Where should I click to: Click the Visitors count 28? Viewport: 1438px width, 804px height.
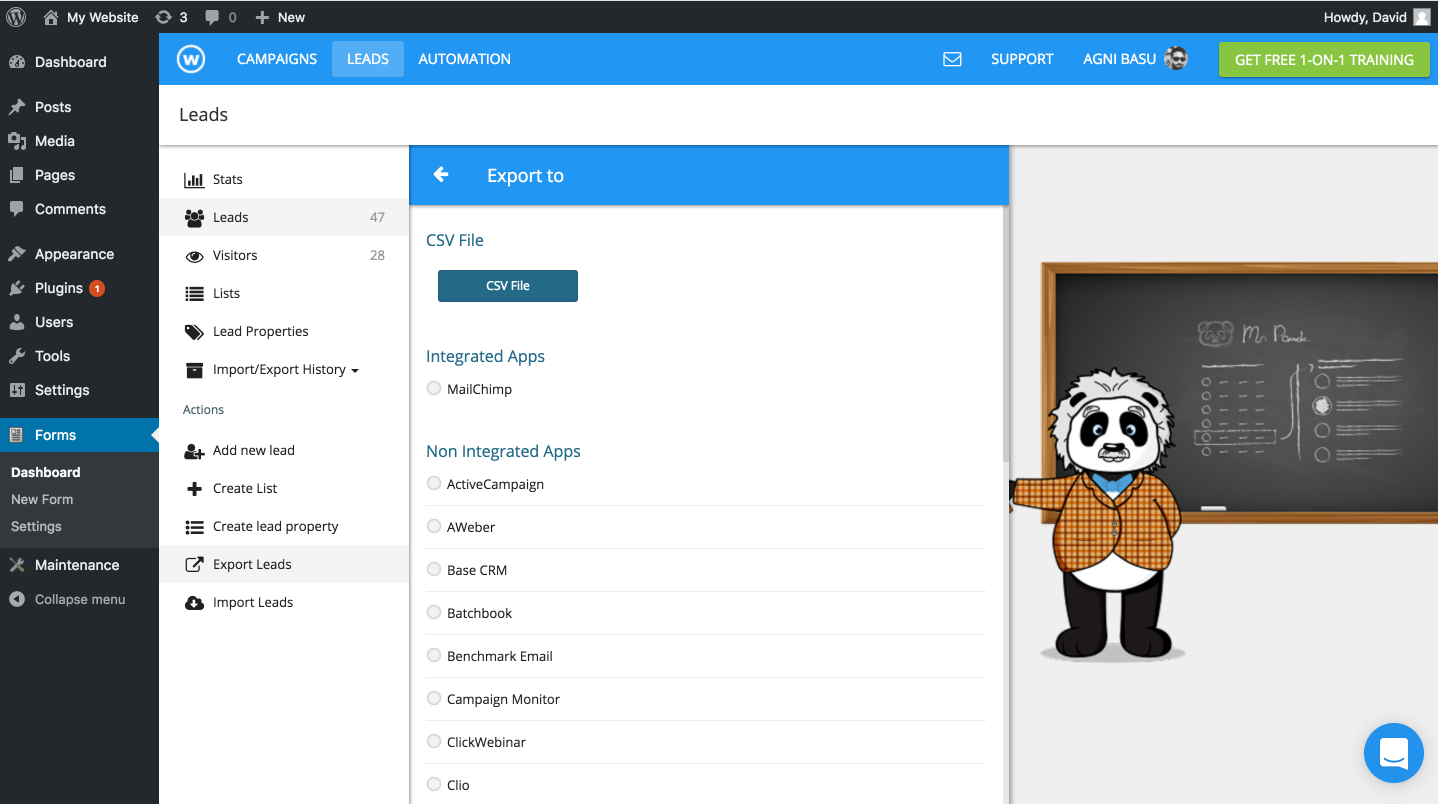click(377, 255)
